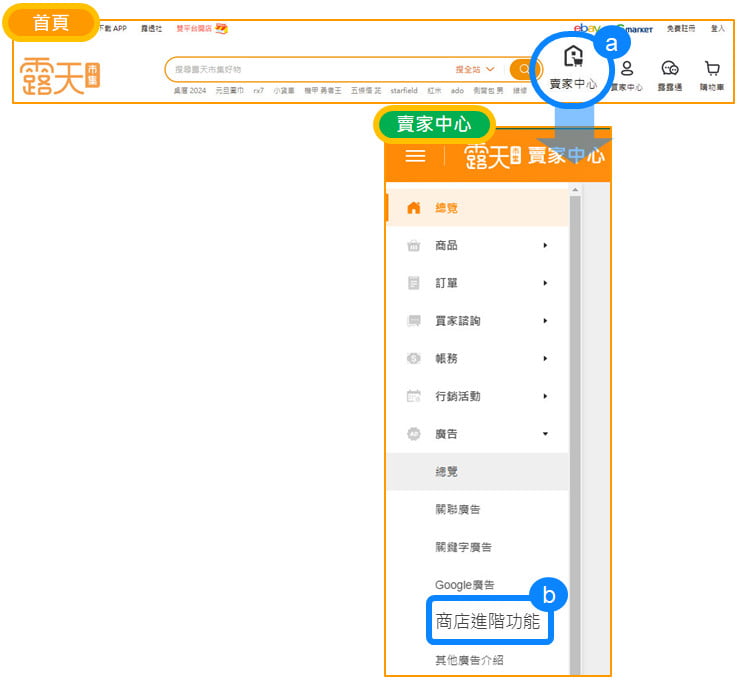Click the orange search magnifier button
This screenshot has width=738, height=681.
522,70
